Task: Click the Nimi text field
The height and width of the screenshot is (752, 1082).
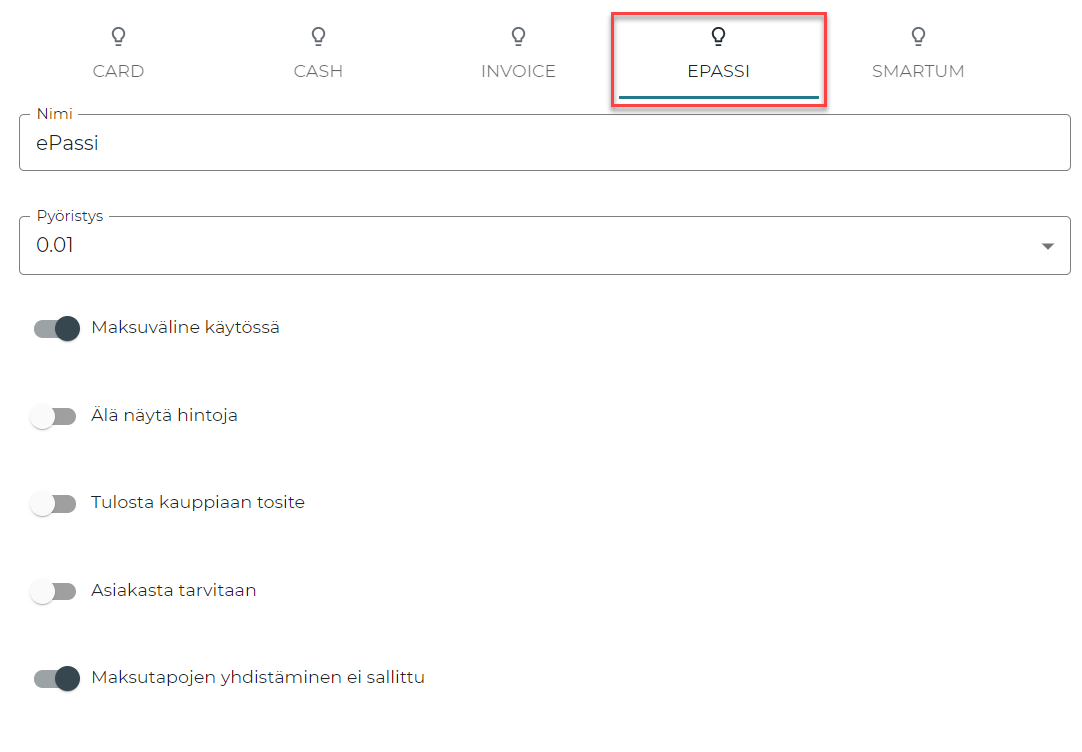Action: coord(544,143)
